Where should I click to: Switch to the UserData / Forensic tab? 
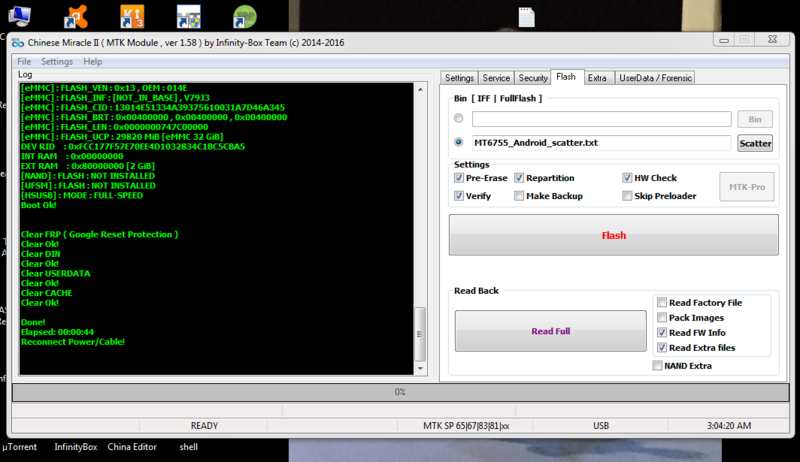pyautogui.click(x=655, y=78)
